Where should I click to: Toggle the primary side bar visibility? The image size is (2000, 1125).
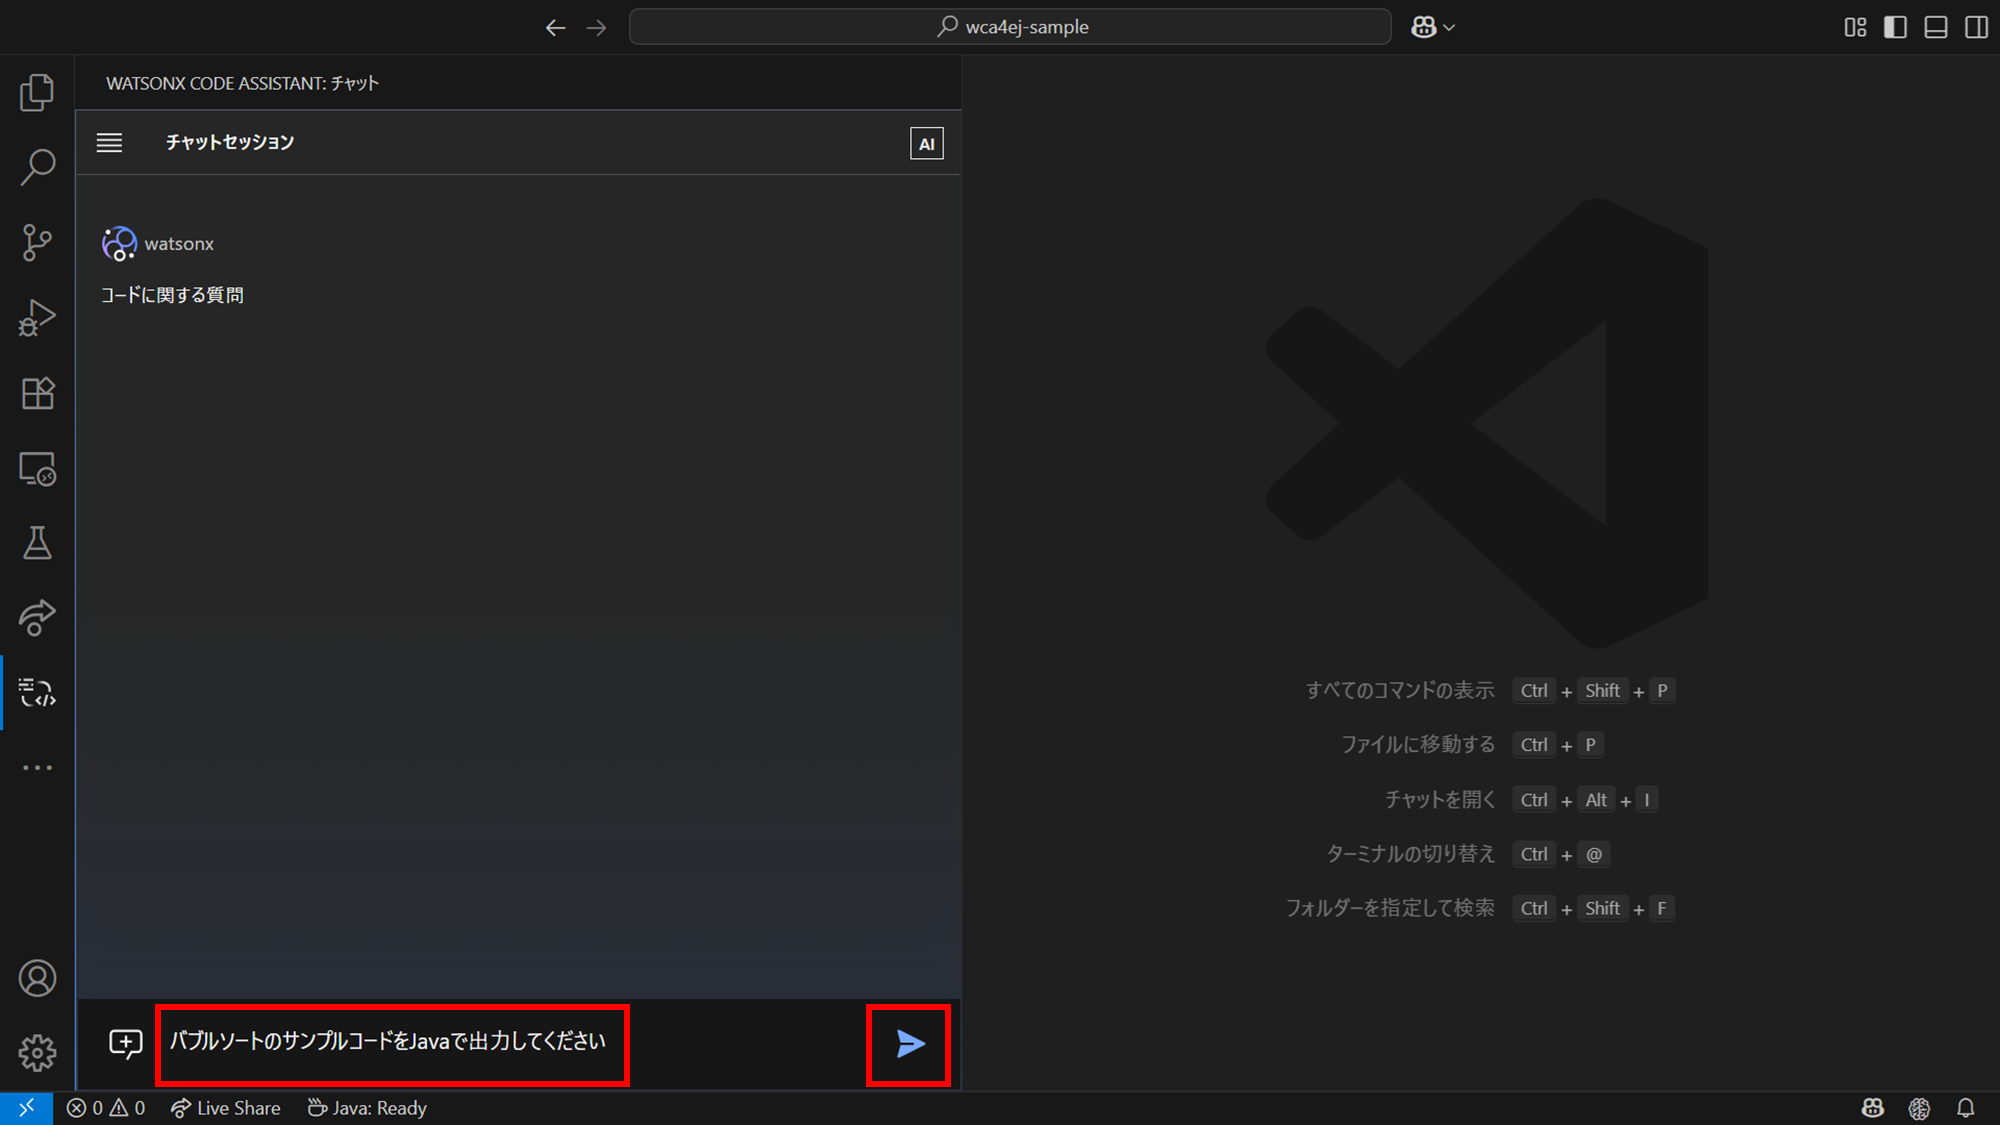coord(1895,27)
